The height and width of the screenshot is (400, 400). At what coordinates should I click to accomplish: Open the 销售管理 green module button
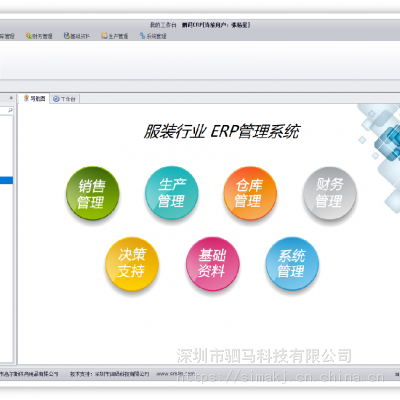93,193
